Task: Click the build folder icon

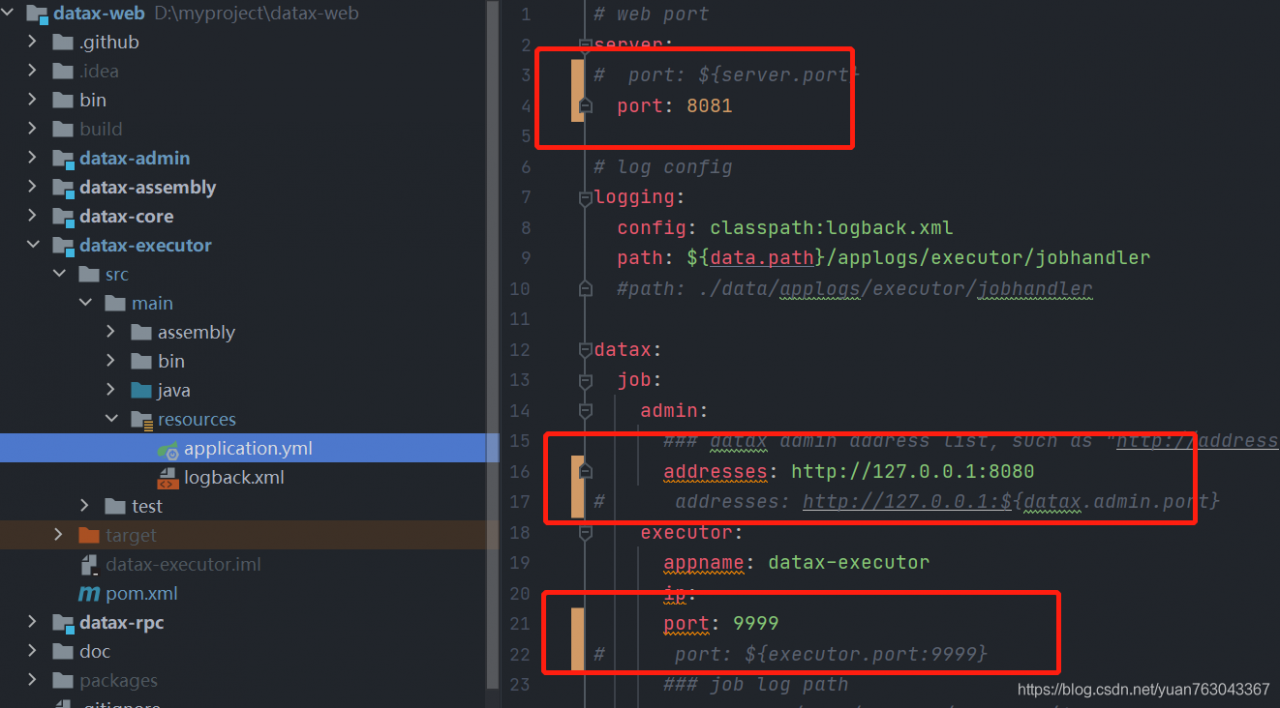Action: [x=63, y=129]
